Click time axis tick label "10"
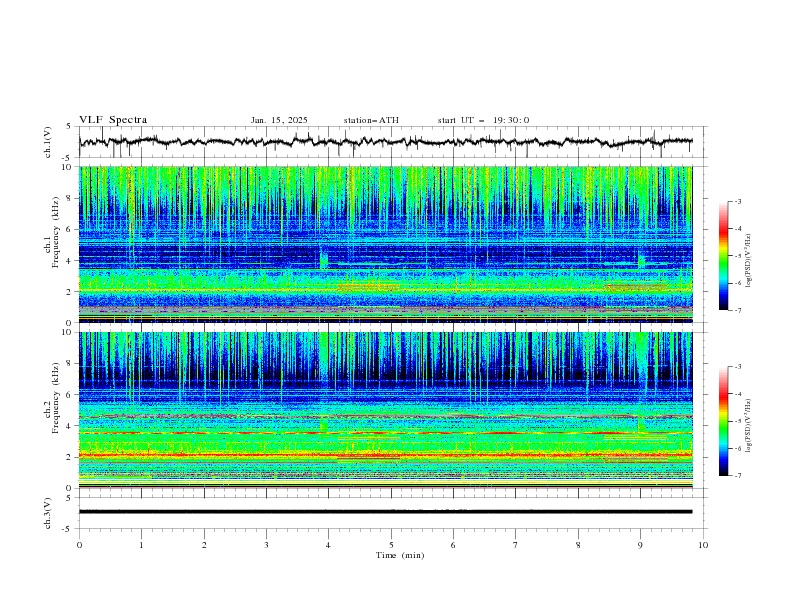The width and height of the screenshot is (792, 612). point(703,545)
